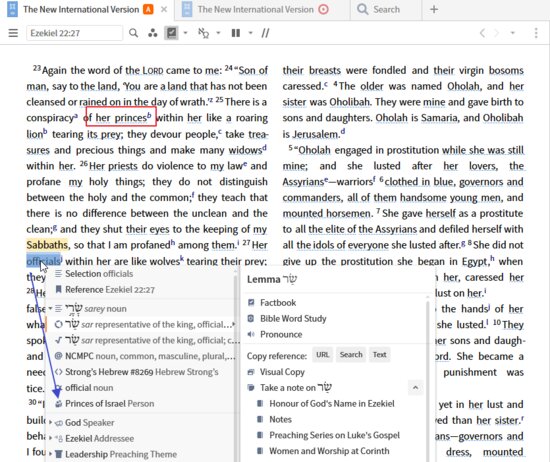Expand the 'God Speaker' arrow
The width and height of the screenshot is (550, 462).
[51, 423]
